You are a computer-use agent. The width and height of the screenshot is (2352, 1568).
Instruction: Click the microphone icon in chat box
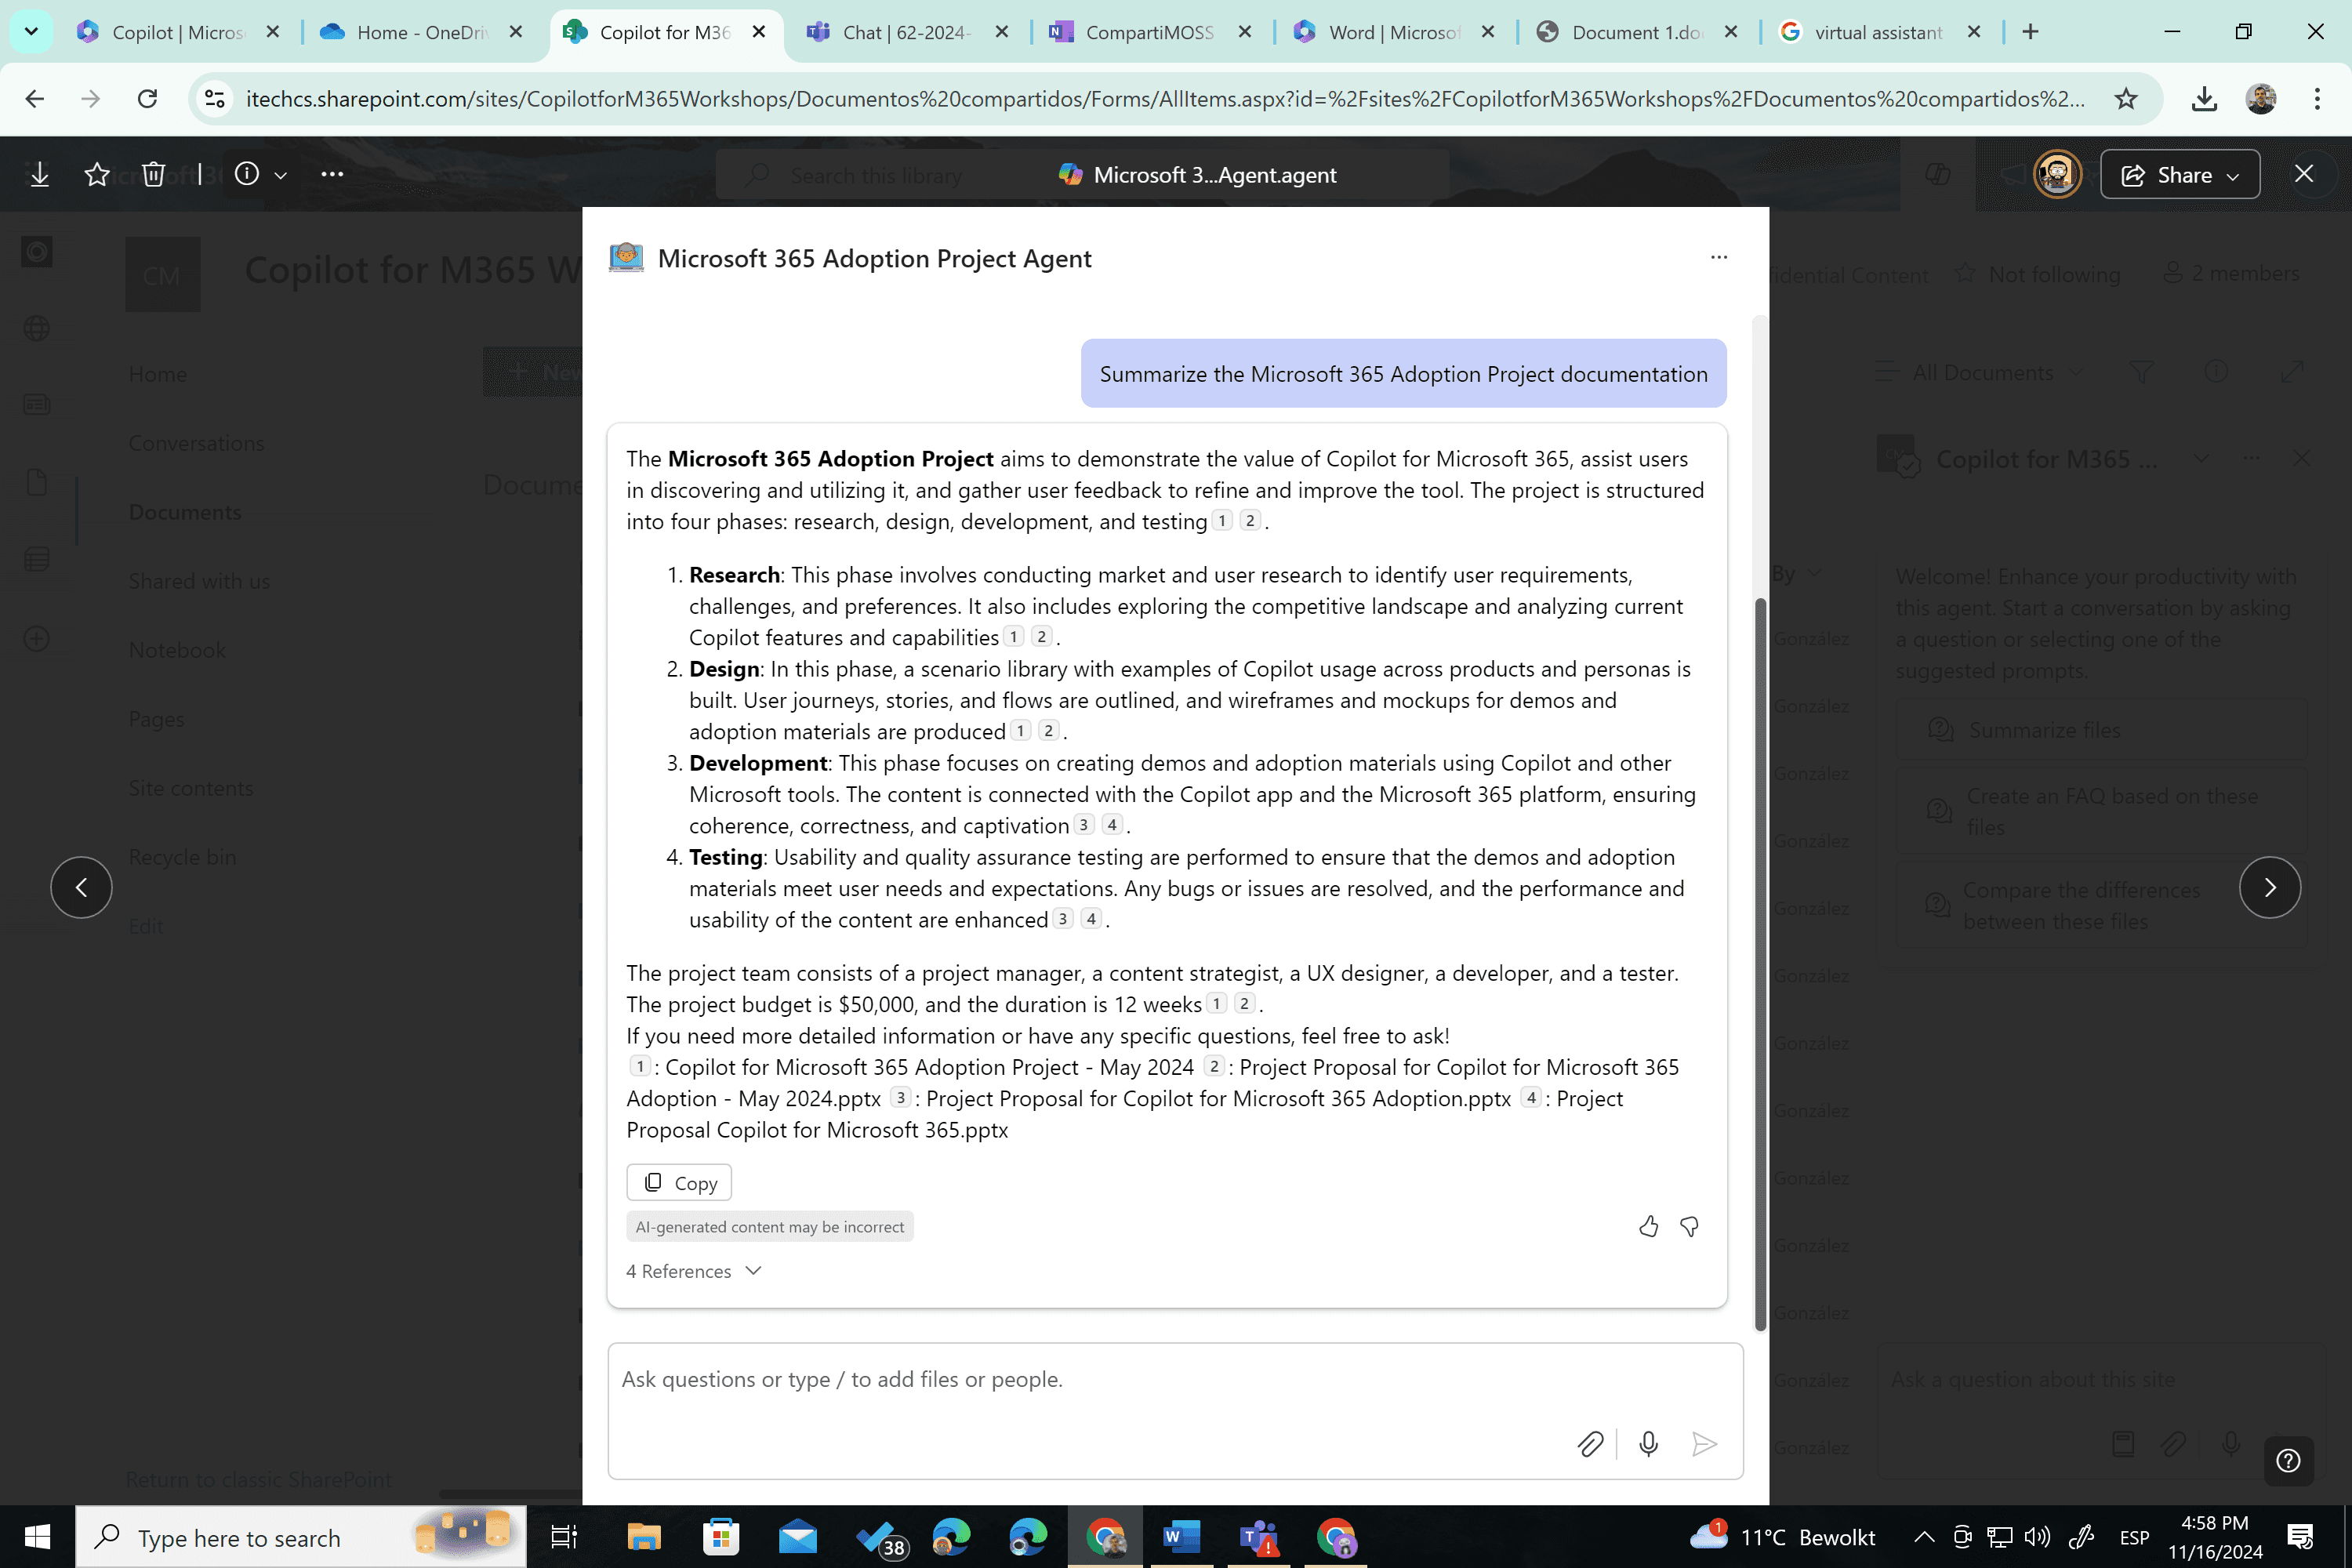pyautogui.click(x=1648, y=1444)
